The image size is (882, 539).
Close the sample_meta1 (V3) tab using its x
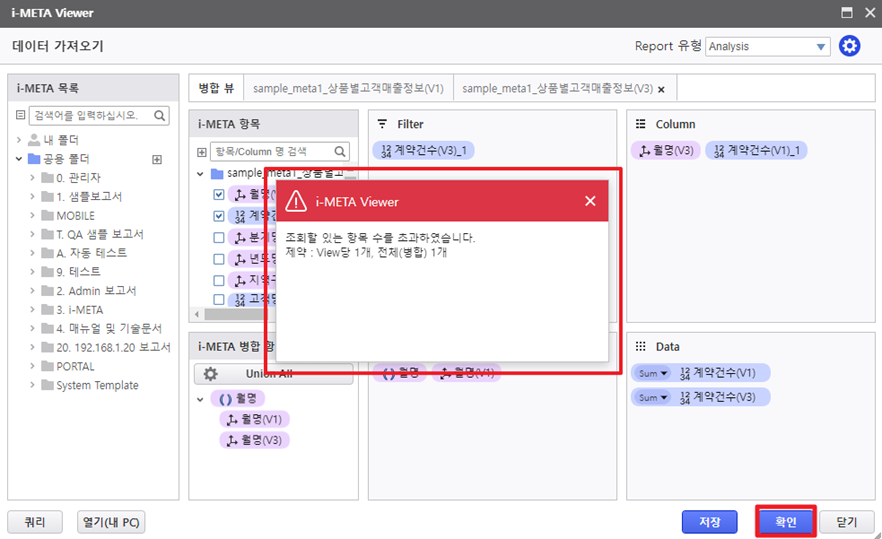click(x=661, y=89)
